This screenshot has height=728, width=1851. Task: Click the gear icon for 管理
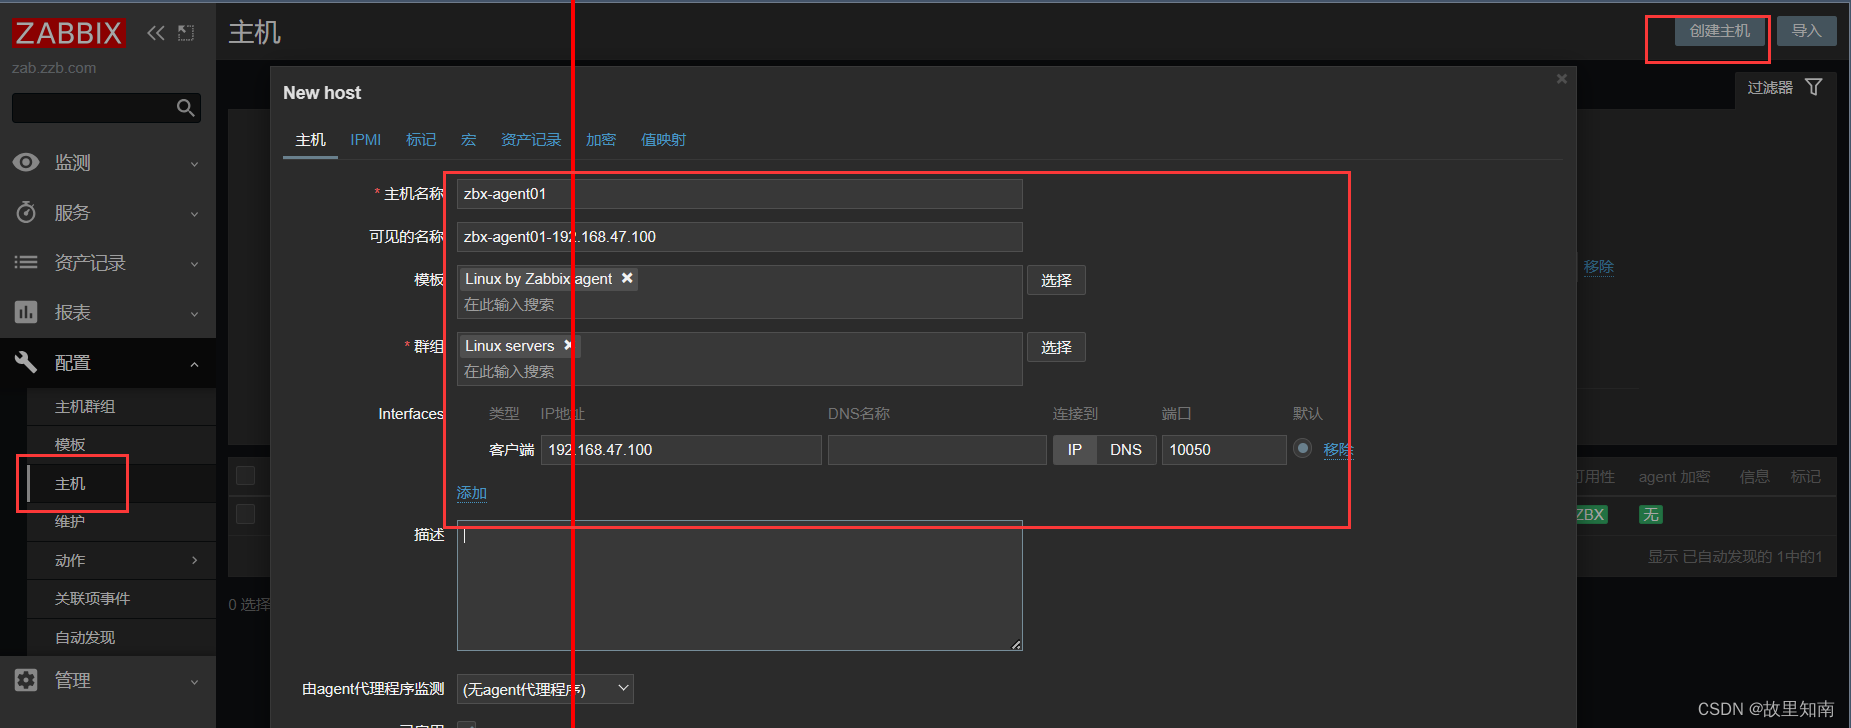click(26, 680)
